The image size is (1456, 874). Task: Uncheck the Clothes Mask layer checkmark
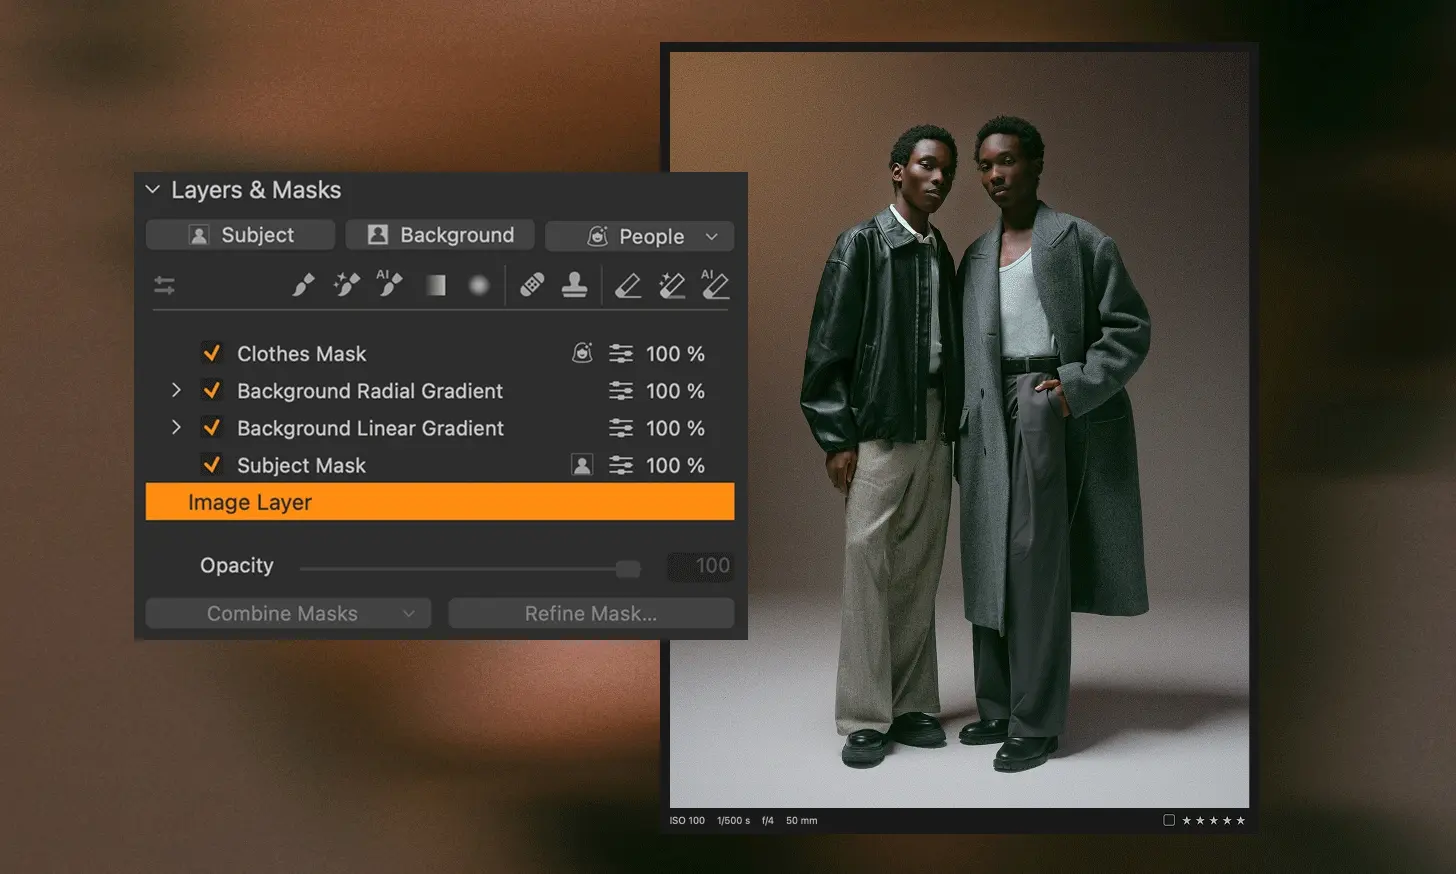click(211, 353)
